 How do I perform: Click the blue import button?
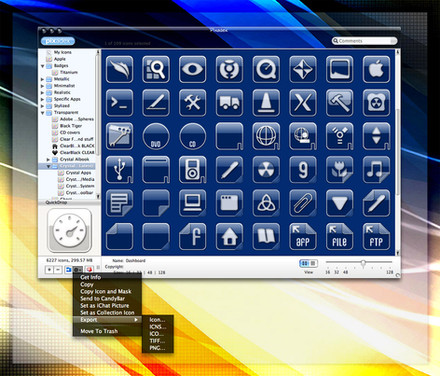pos(68,269)
